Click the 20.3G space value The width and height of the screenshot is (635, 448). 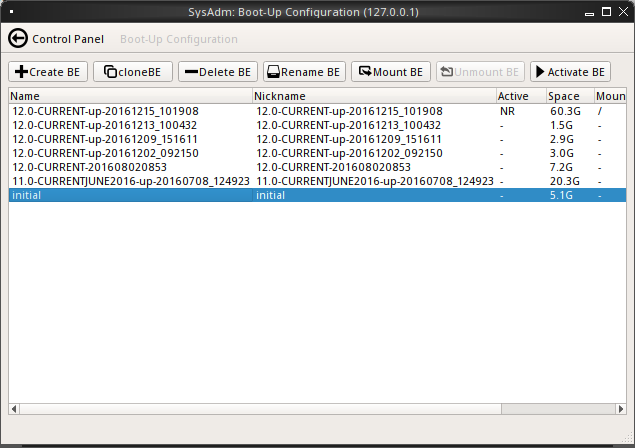pyautogui.click(x=565, y=181)
